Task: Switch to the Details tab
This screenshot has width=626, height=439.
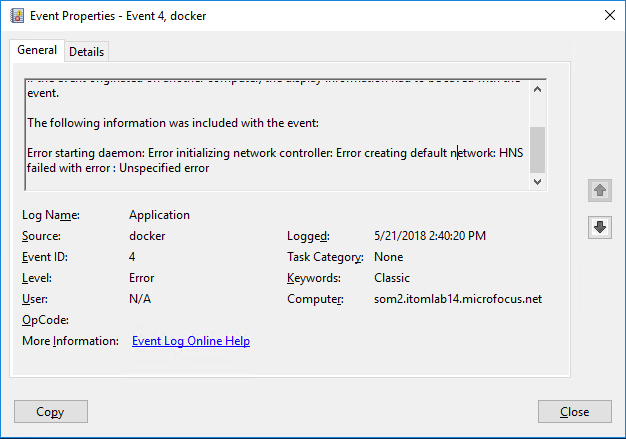Action: pos(86,51)
